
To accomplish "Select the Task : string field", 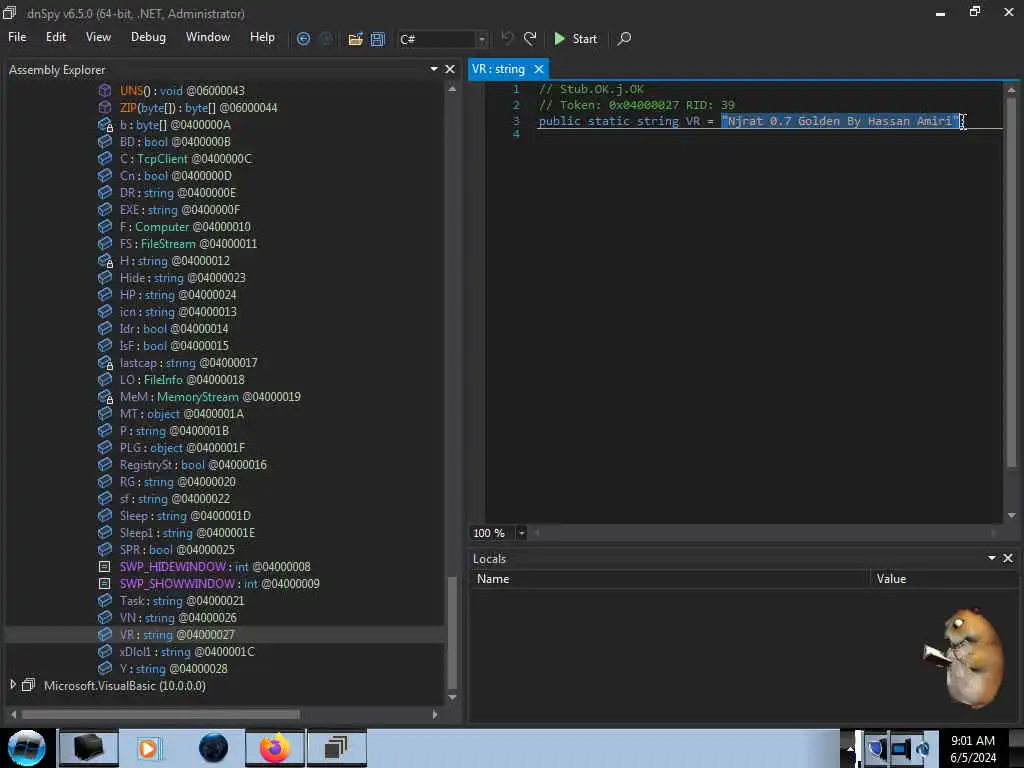I will (x=182, y=600).
